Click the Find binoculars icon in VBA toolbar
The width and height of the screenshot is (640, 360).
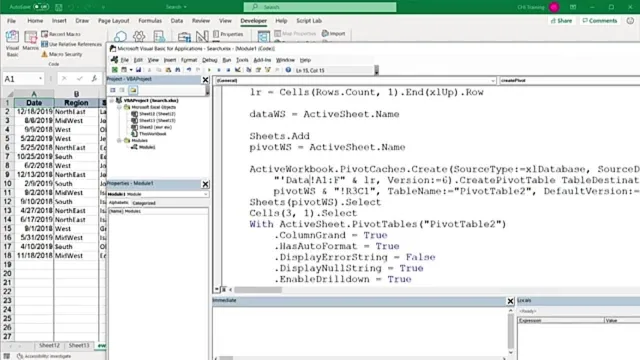pyautogui.click(x=178, y=70)
